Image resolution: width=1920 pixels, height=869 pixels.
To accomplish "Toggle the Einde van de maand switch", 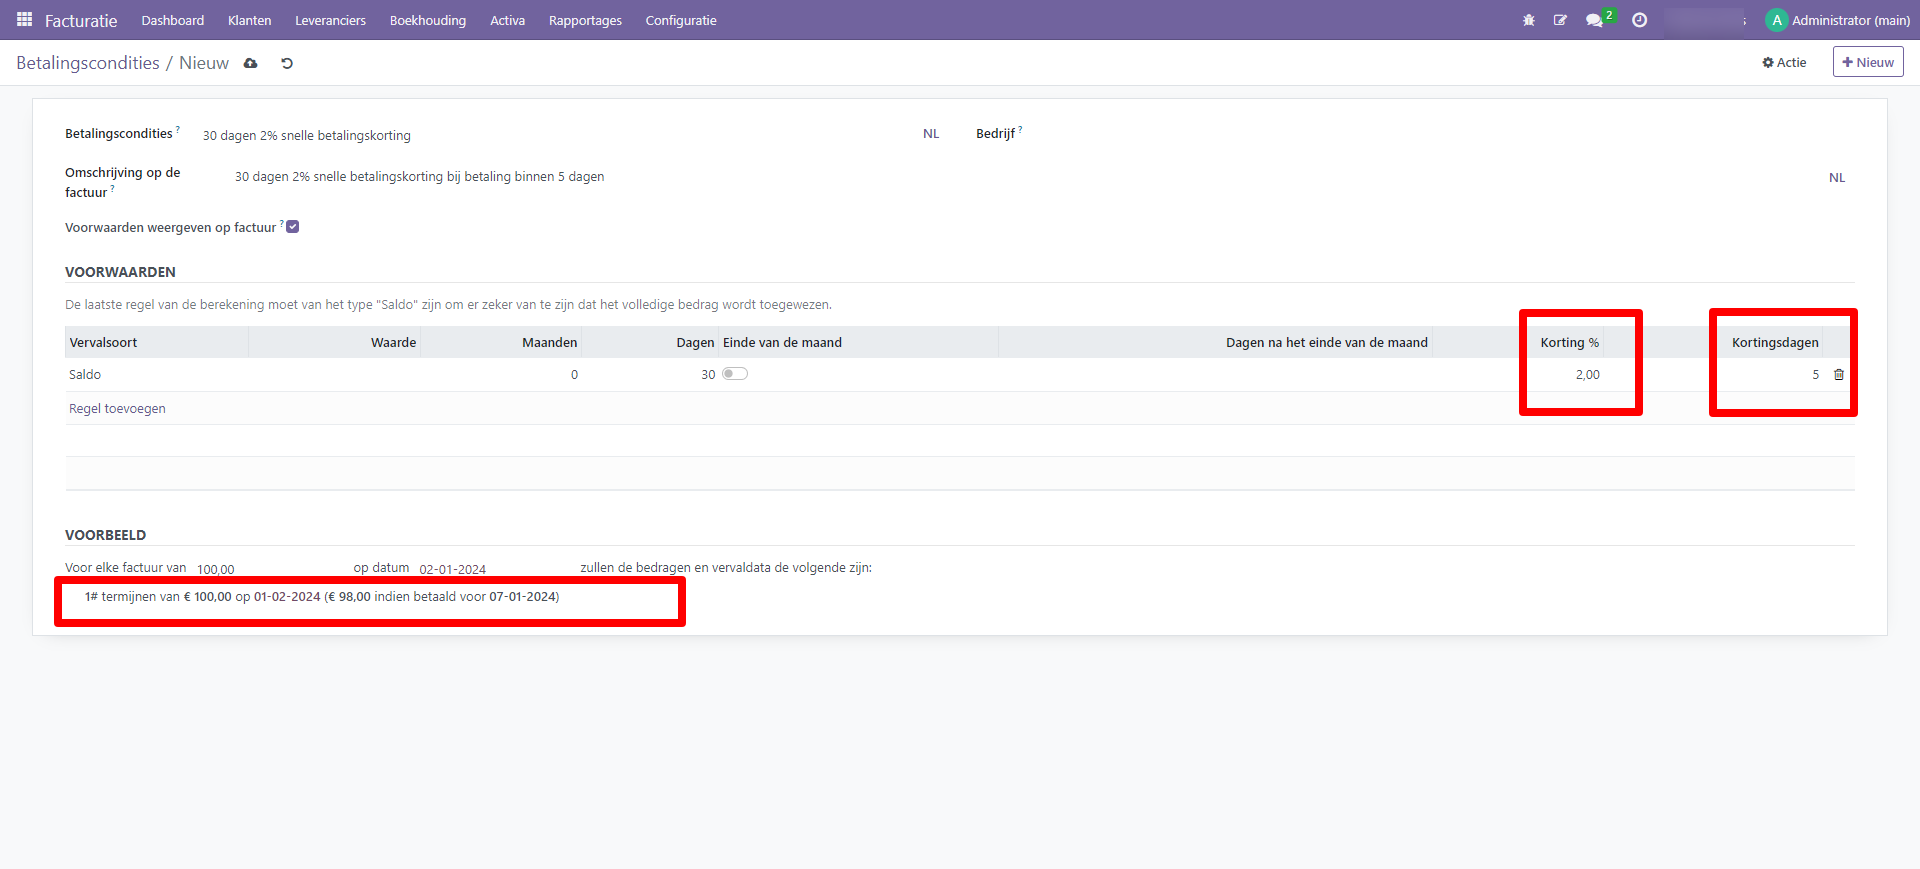I will (x=735, y=374).
